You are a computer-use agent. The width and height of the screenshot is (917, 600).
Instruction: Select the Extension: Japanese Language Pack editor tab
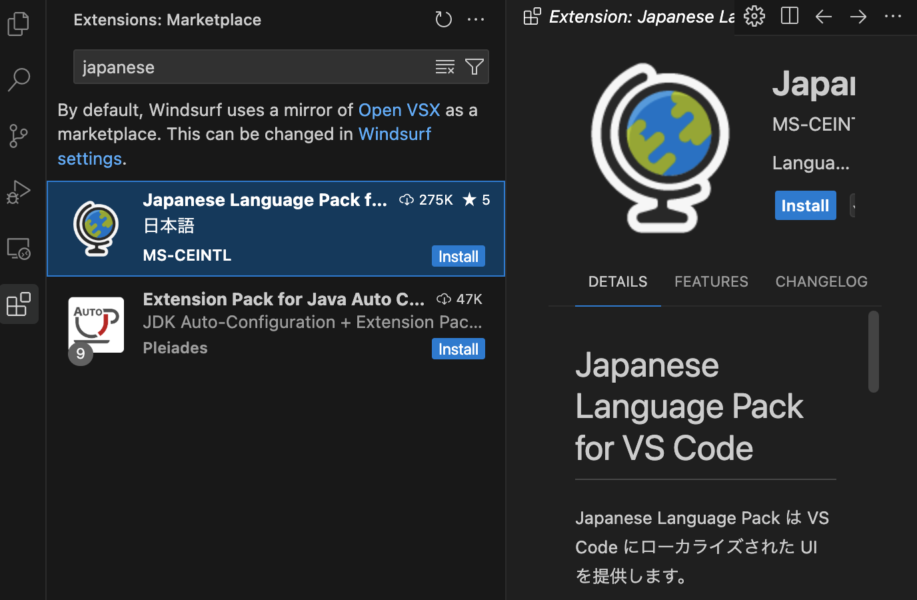(629, 17)
